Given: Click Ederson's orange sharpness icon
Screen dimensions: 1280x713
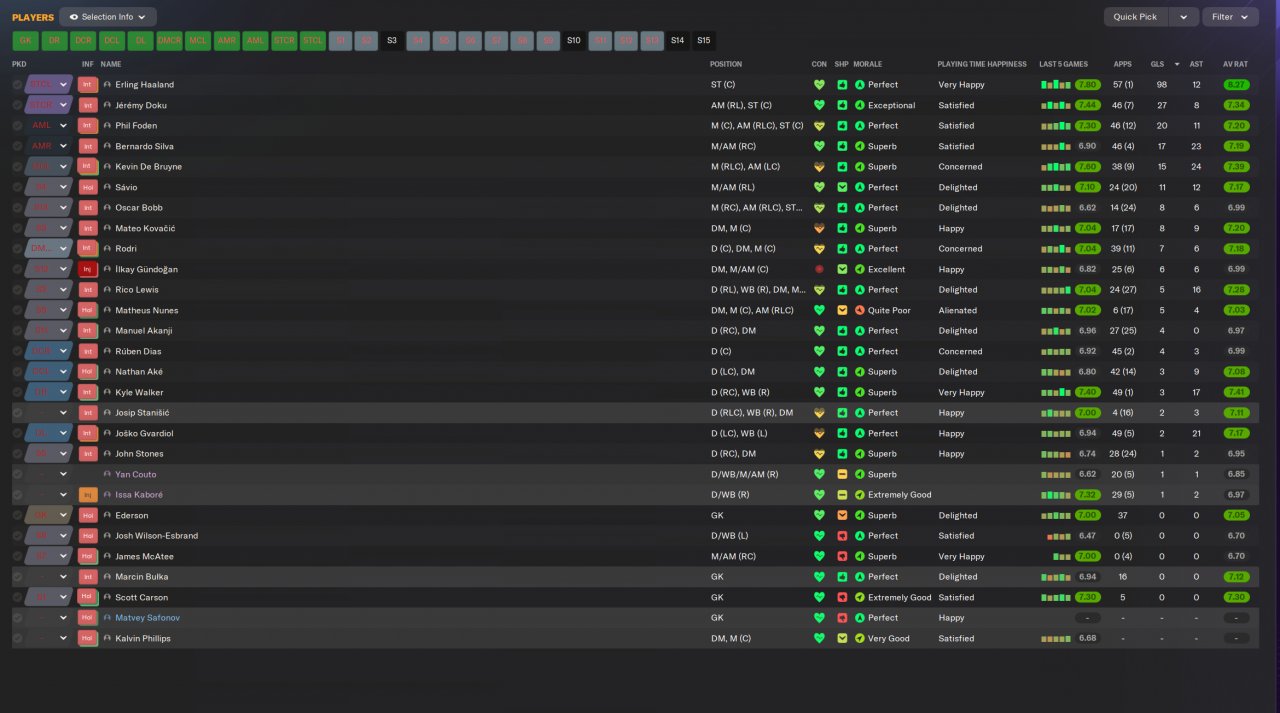Looking at the screenshot, I should coord(842,515).
